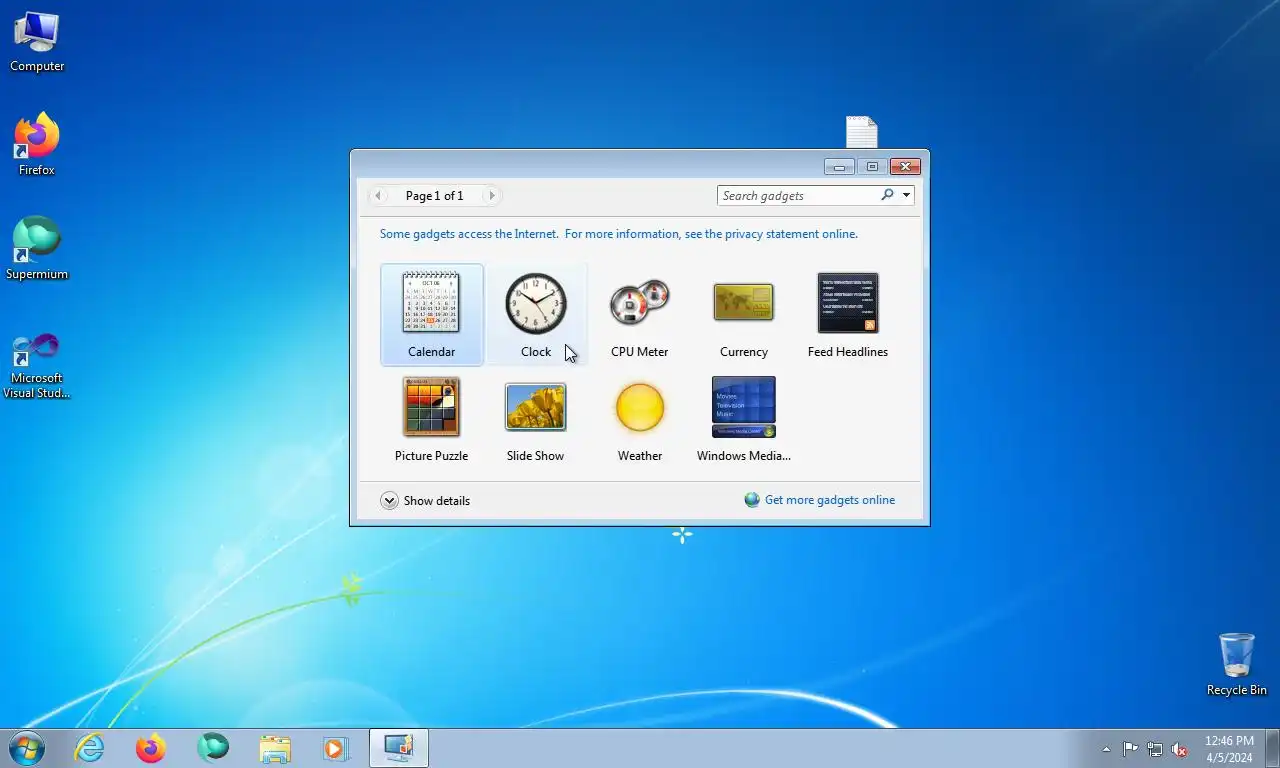This screenshot has width=1280, height=768.
Task: Select the Firefox desktop shortcut
Action: pos(37,145)
